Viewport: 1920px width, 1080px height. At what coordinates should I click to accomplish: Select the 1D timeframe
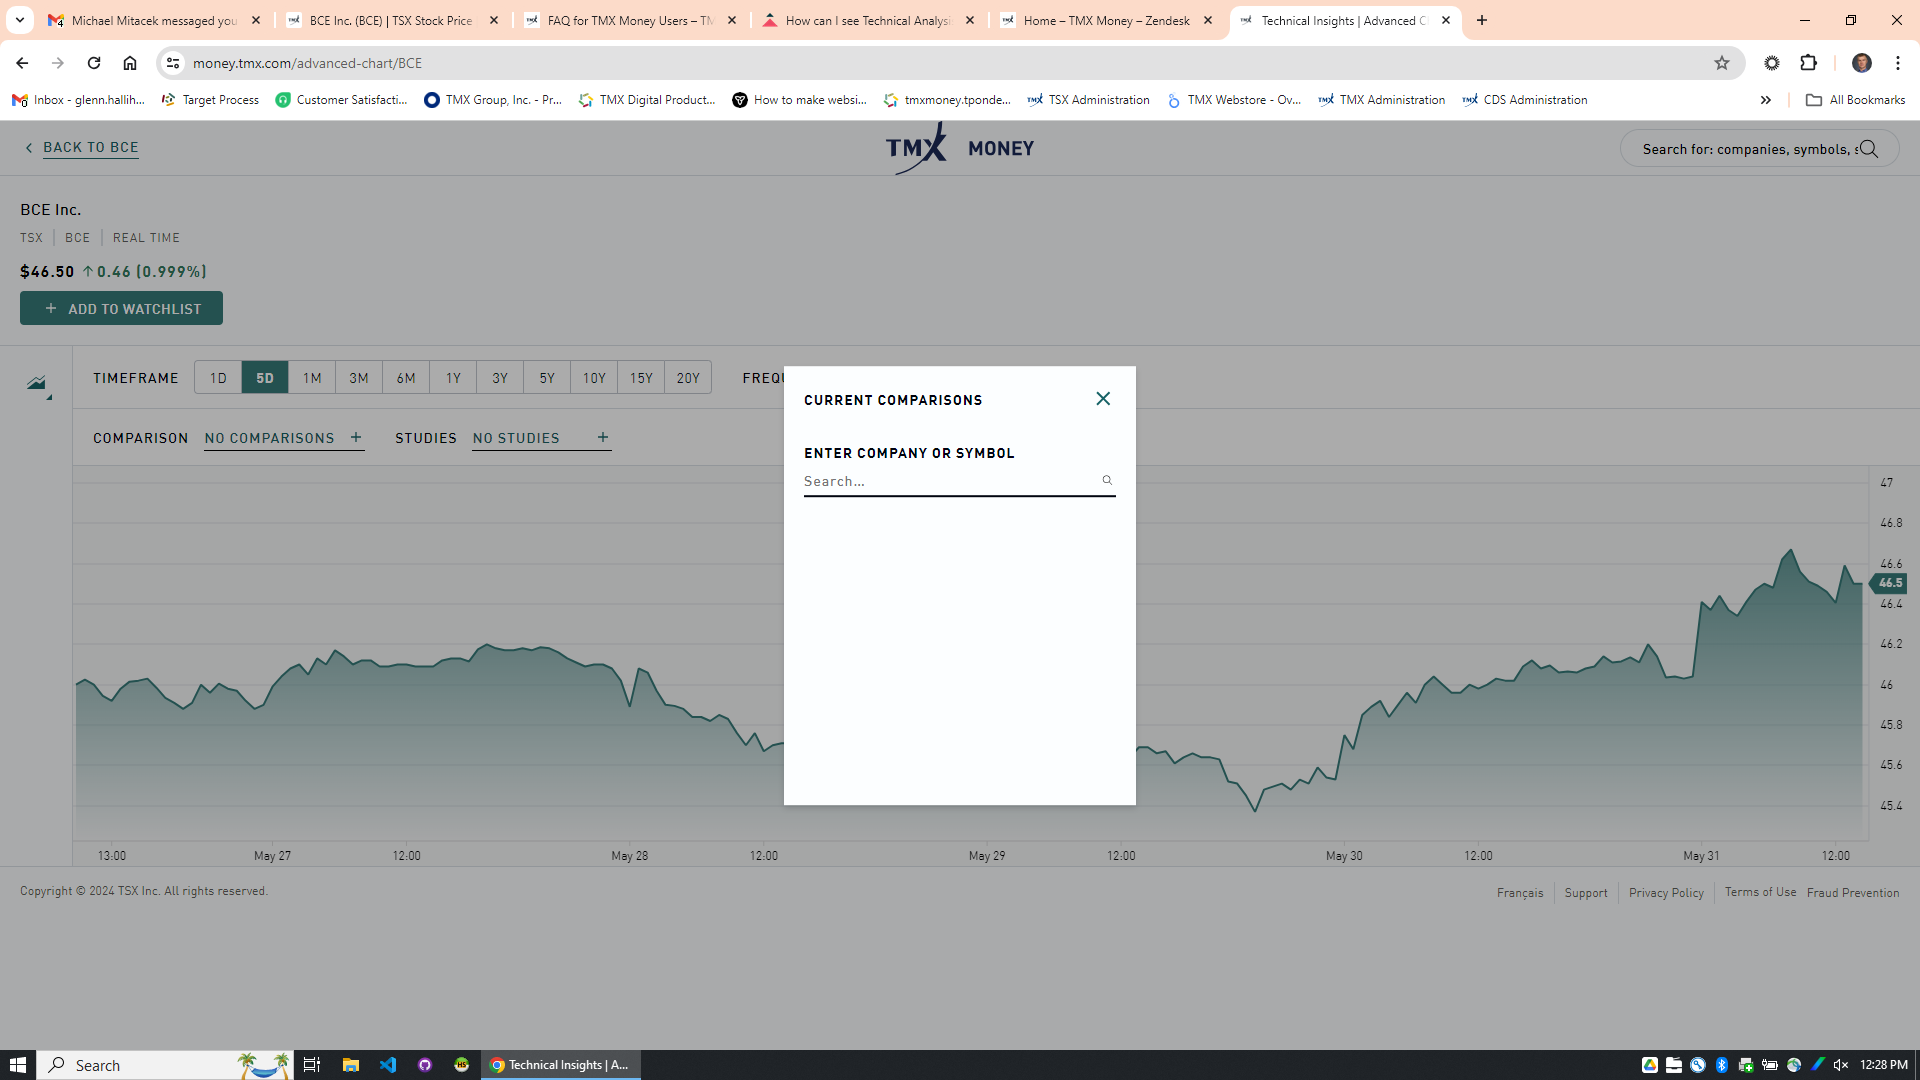pyautogui.click(x=218, y=378)
